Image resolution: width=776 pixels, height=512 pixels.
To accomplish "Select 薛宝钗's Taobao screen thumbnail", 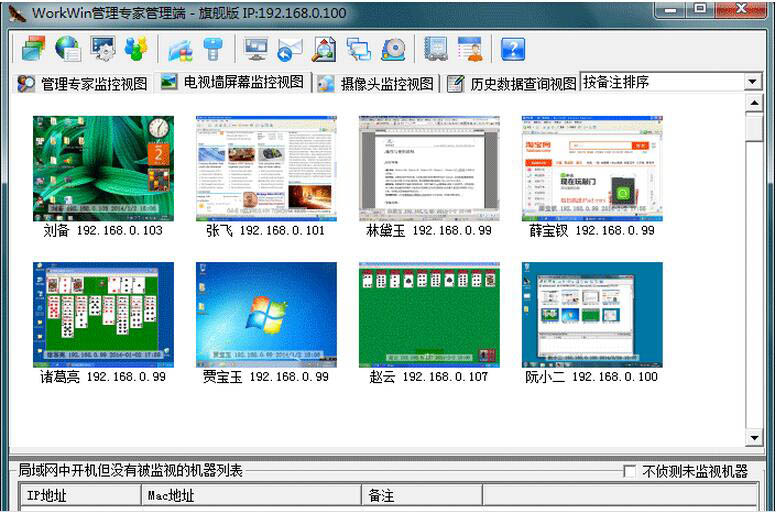I will [592, 168].
